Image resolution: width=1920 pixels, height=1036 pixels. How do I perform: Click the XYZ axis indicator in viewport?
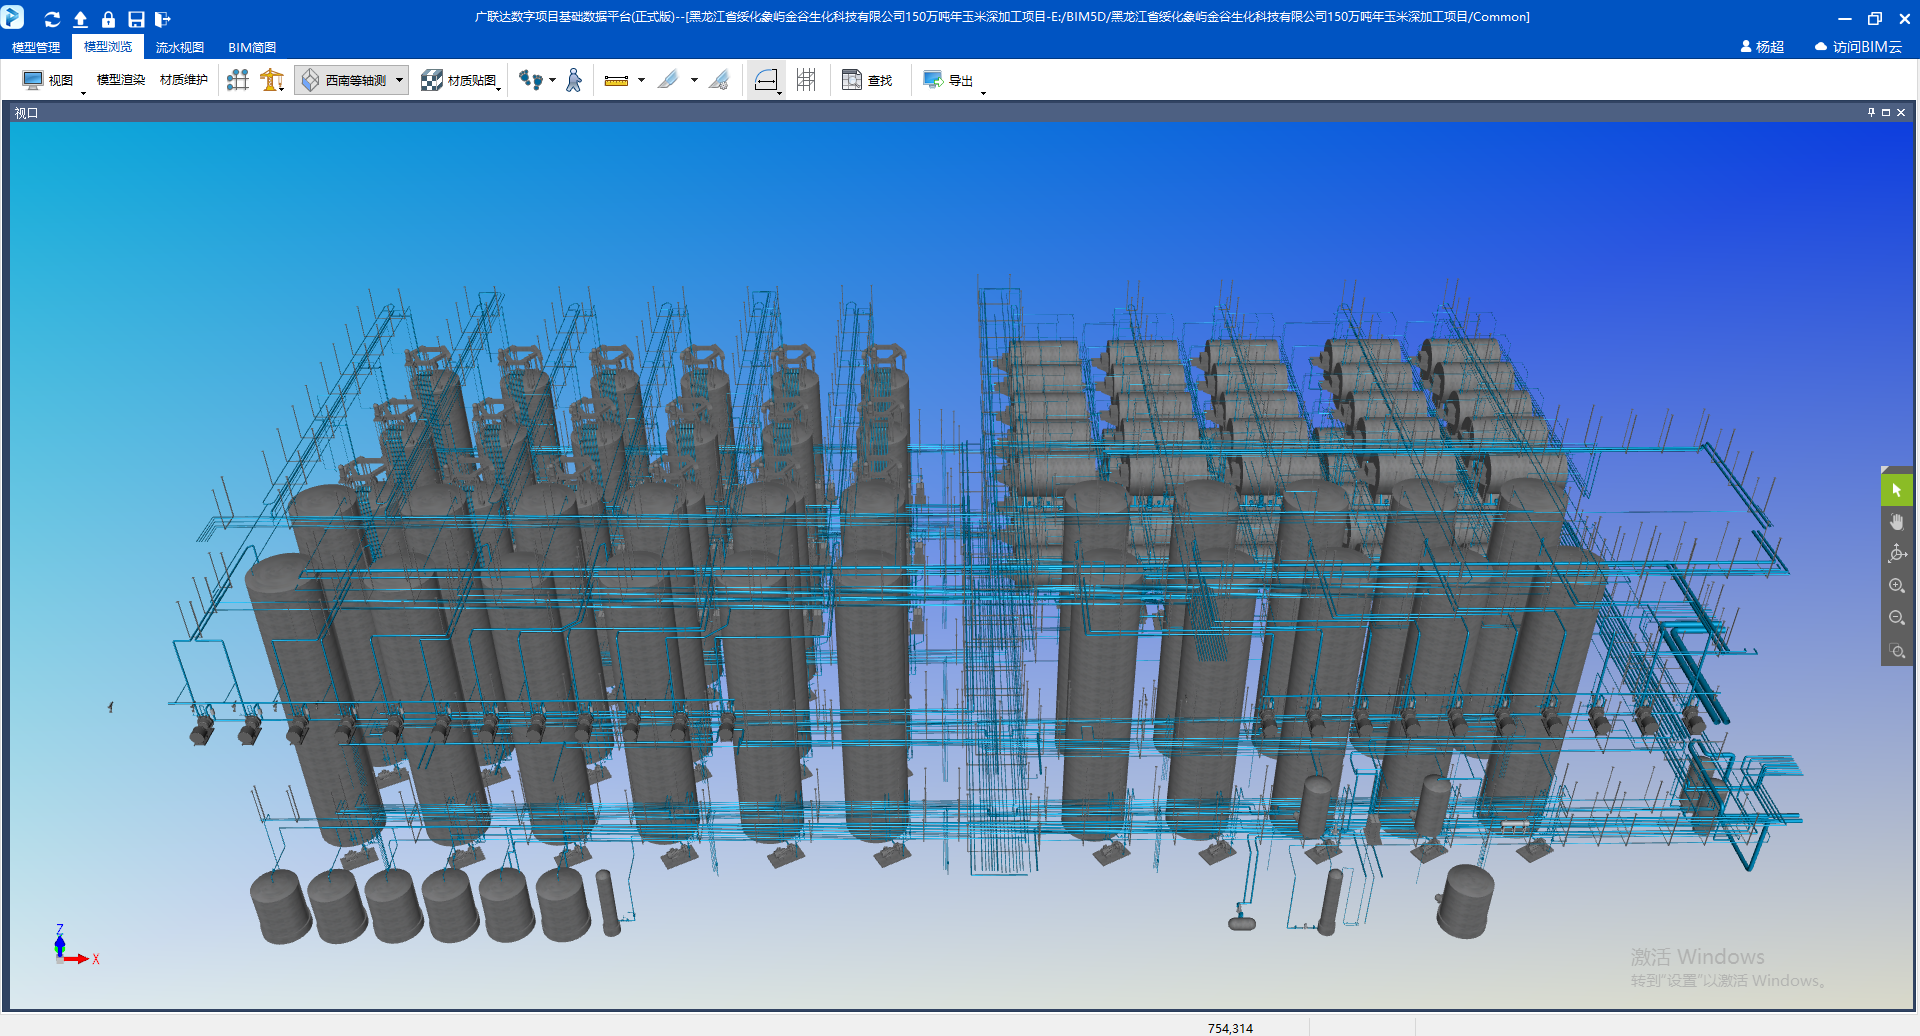[x=75, y=945]
